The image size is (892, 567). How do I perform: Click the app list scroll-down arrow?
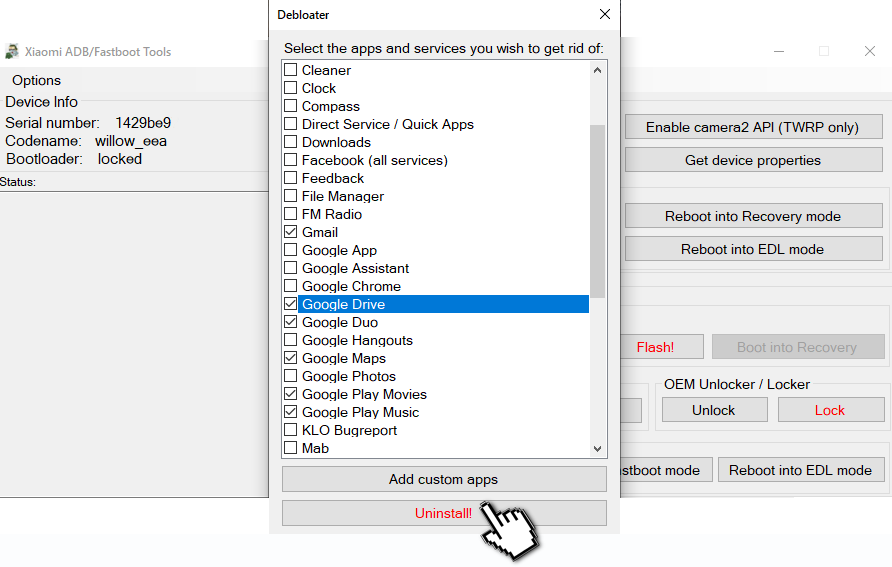click(x=597, y=449)
